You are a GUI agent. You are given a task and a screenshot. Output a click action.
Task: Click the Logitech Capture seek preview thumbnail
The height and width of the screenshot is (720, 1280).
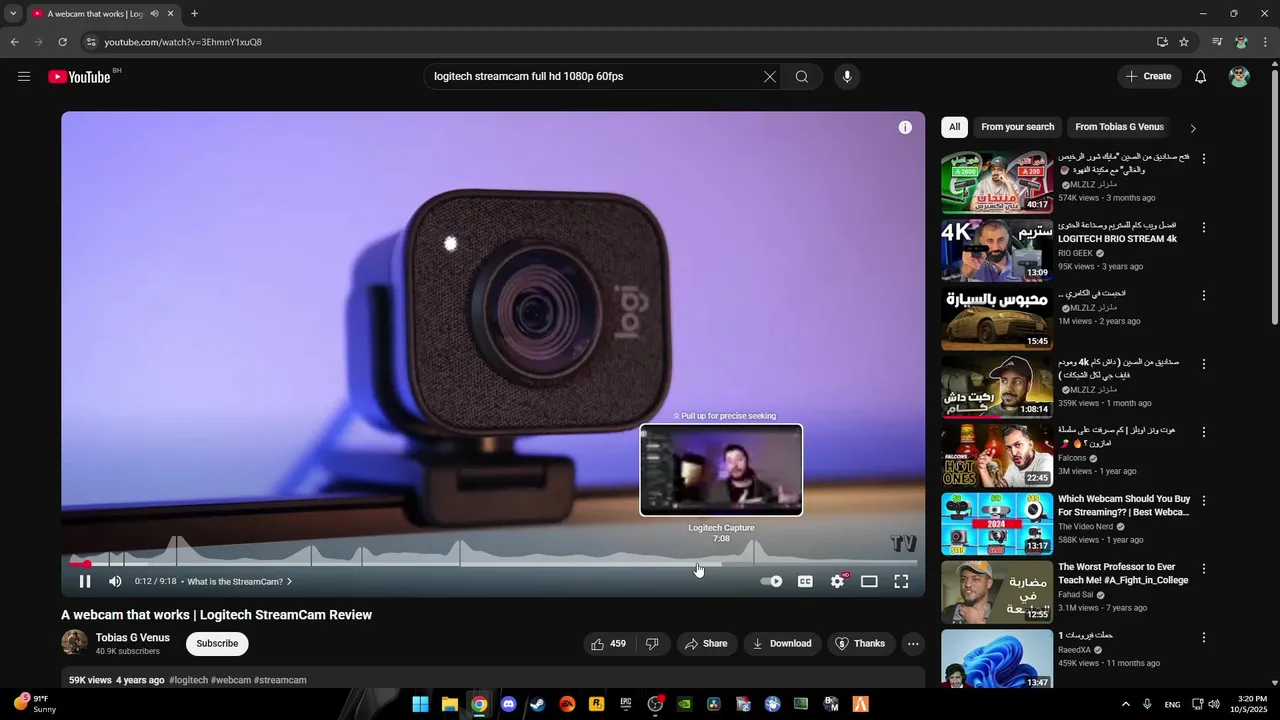point(721,470)
